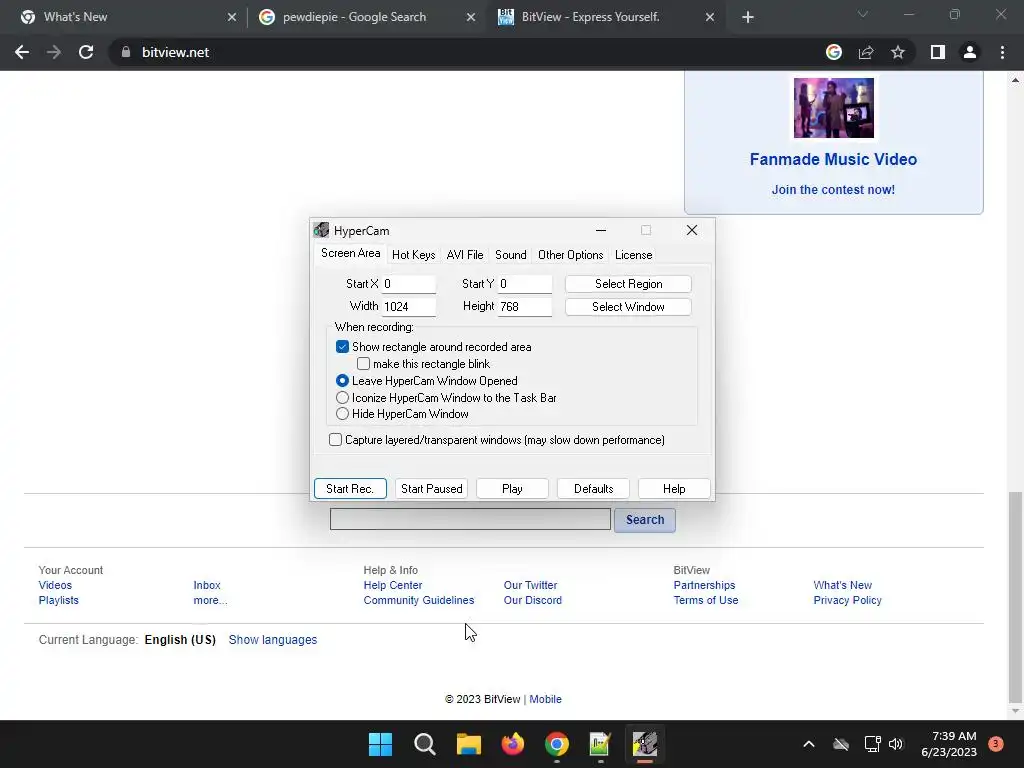1024x768 pixels.
Task: Select Iconize HyperCam Window to Task Bar
Action: pyautogui.click(x=342, y=398)
